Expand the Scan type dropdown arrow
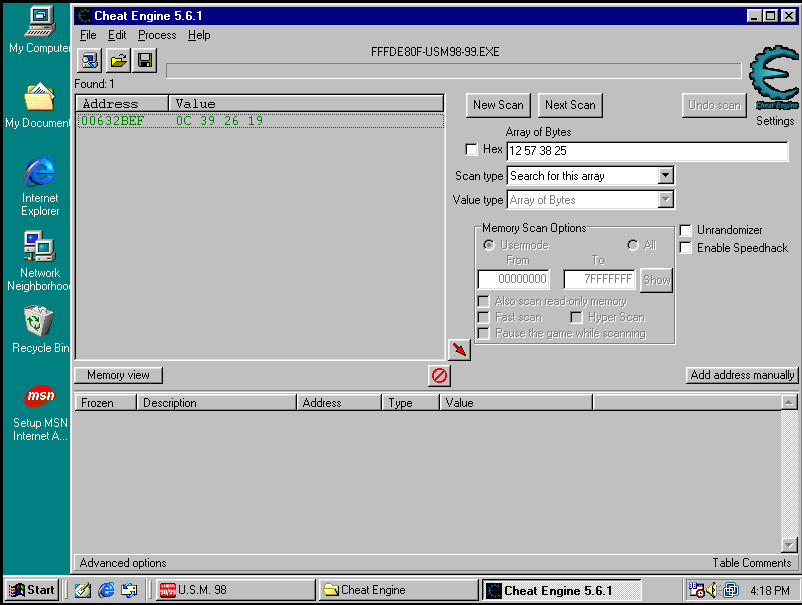Screen dimensions: 802x605 [665, 176]
